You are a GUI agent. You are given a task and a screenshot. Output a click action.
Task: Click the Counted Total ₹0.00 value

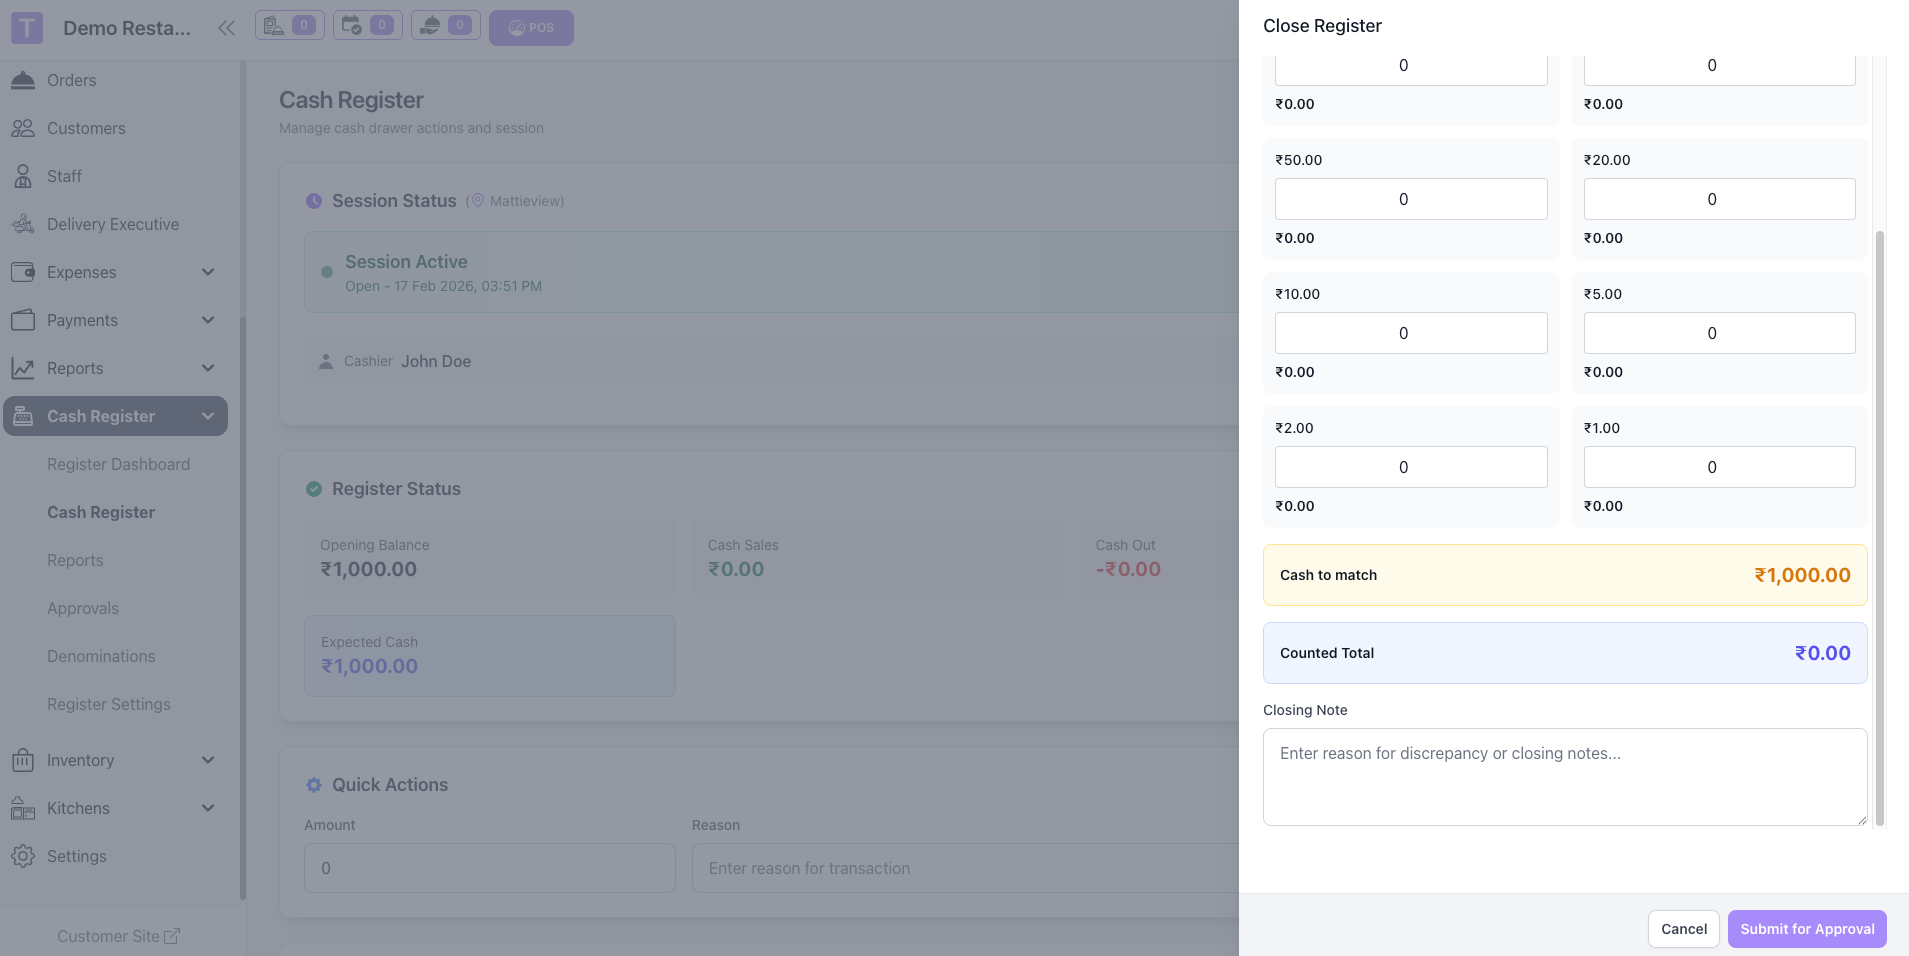click(x=1822, y=653)
